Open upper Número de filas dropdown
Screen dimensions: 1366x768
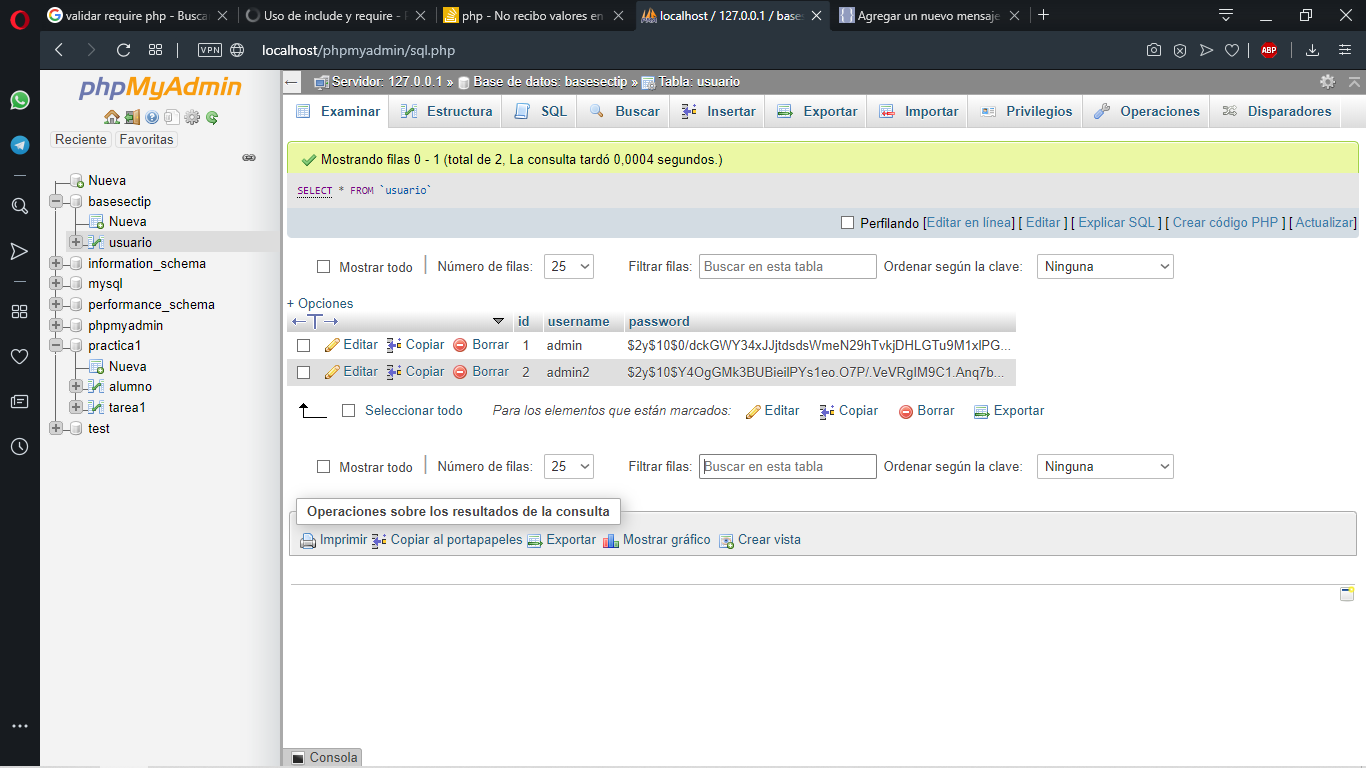tap(569, 267)
